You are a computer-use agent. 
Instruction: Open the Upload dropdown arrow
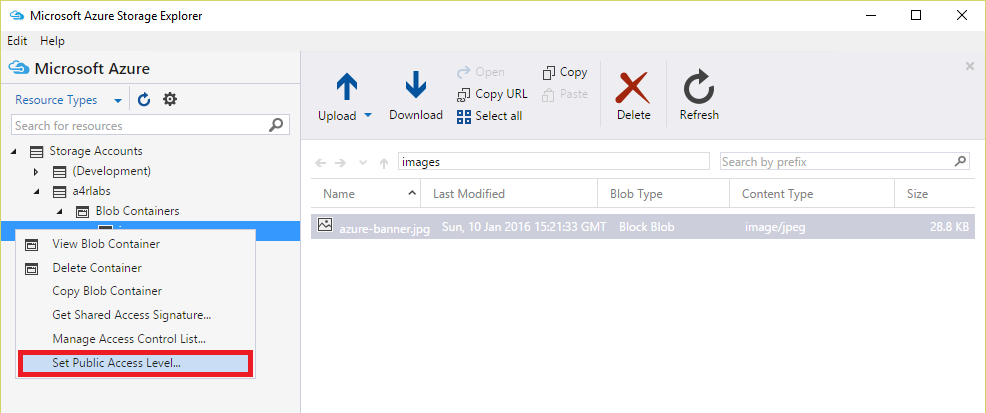click(x=368, y=116)
